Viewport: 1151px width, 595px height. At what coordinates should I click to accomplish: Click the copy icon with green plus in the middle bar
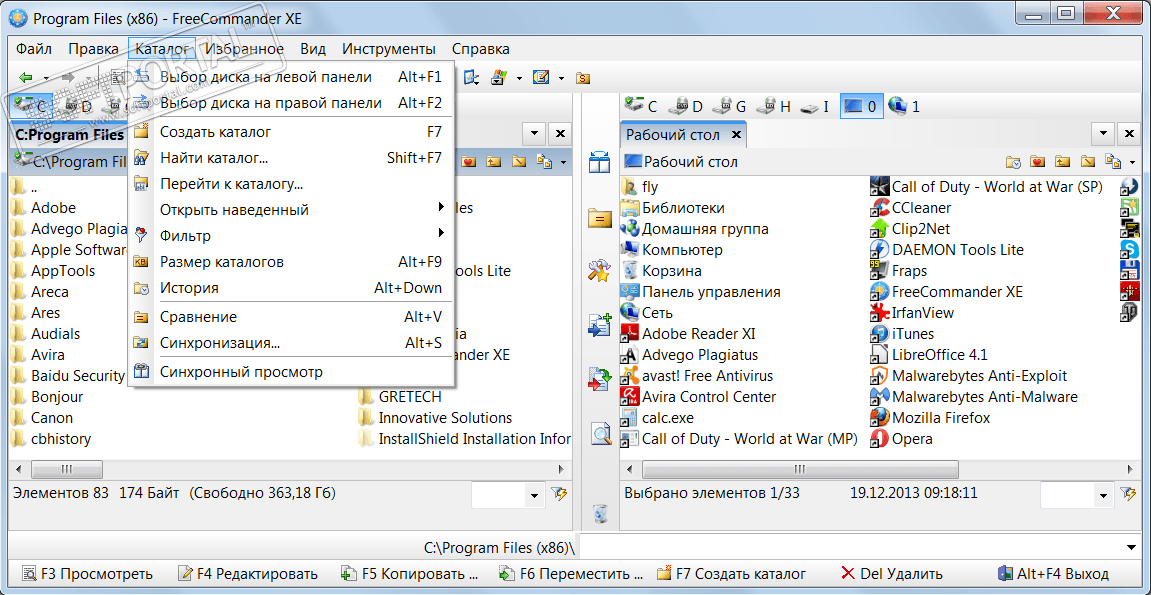tap(600, 324)
